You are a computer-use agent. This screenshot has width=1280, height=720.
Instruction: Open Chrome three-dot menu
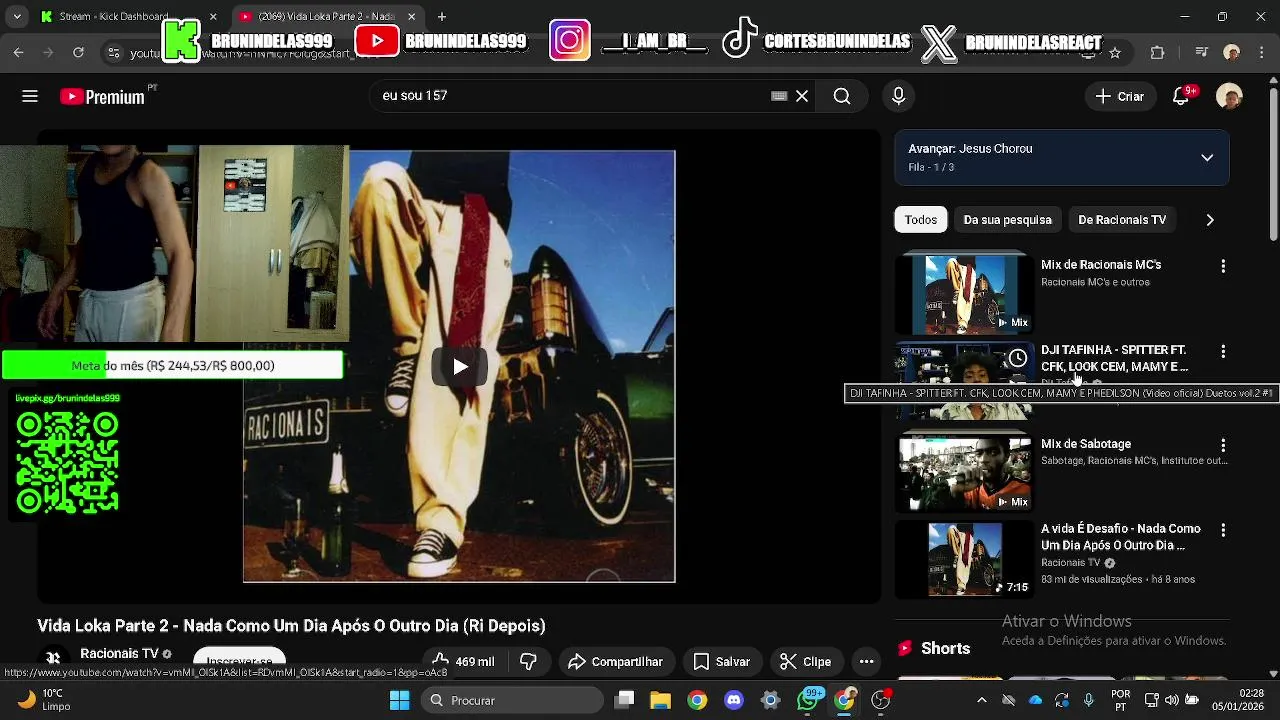pyautogui.click(x=1261, y=52)
